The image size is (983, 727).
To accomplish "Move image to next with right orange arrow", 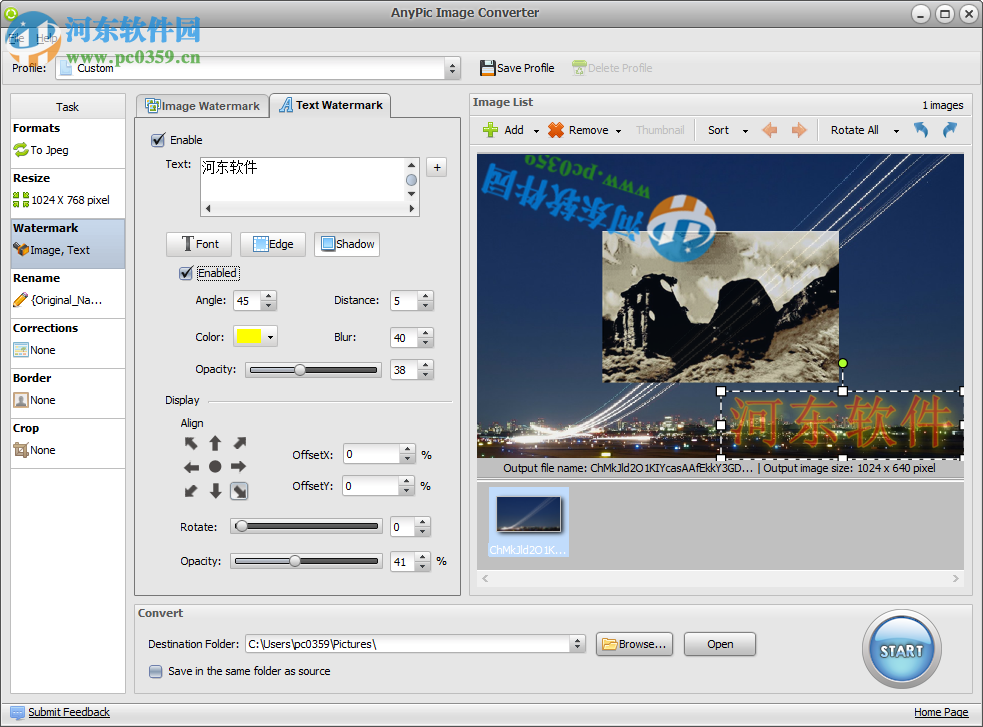I will click(799, 130).
